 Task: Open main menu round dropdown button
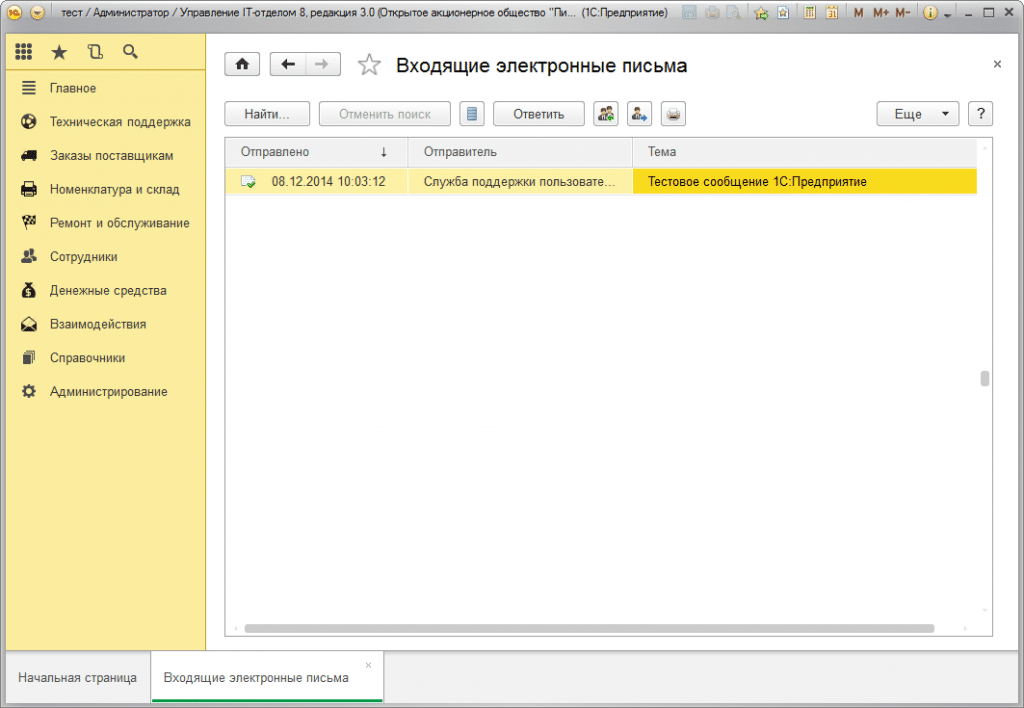(x=37, y=12)
